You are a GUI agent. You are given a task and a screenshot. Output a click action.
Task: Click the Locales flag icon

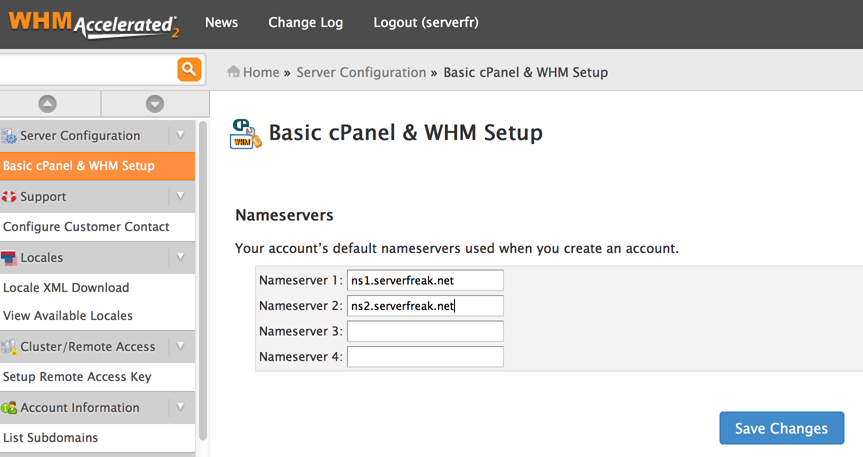[x=9, y=258]
